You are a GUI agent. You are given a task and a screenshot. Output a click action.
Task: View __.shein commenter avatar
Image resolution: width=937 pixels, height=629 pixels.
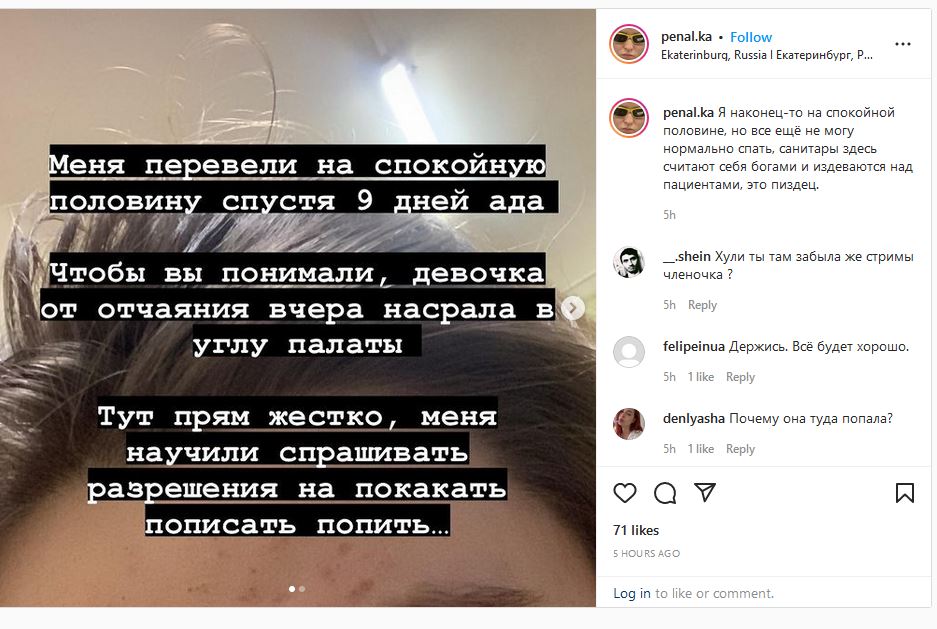pos(629,262)
